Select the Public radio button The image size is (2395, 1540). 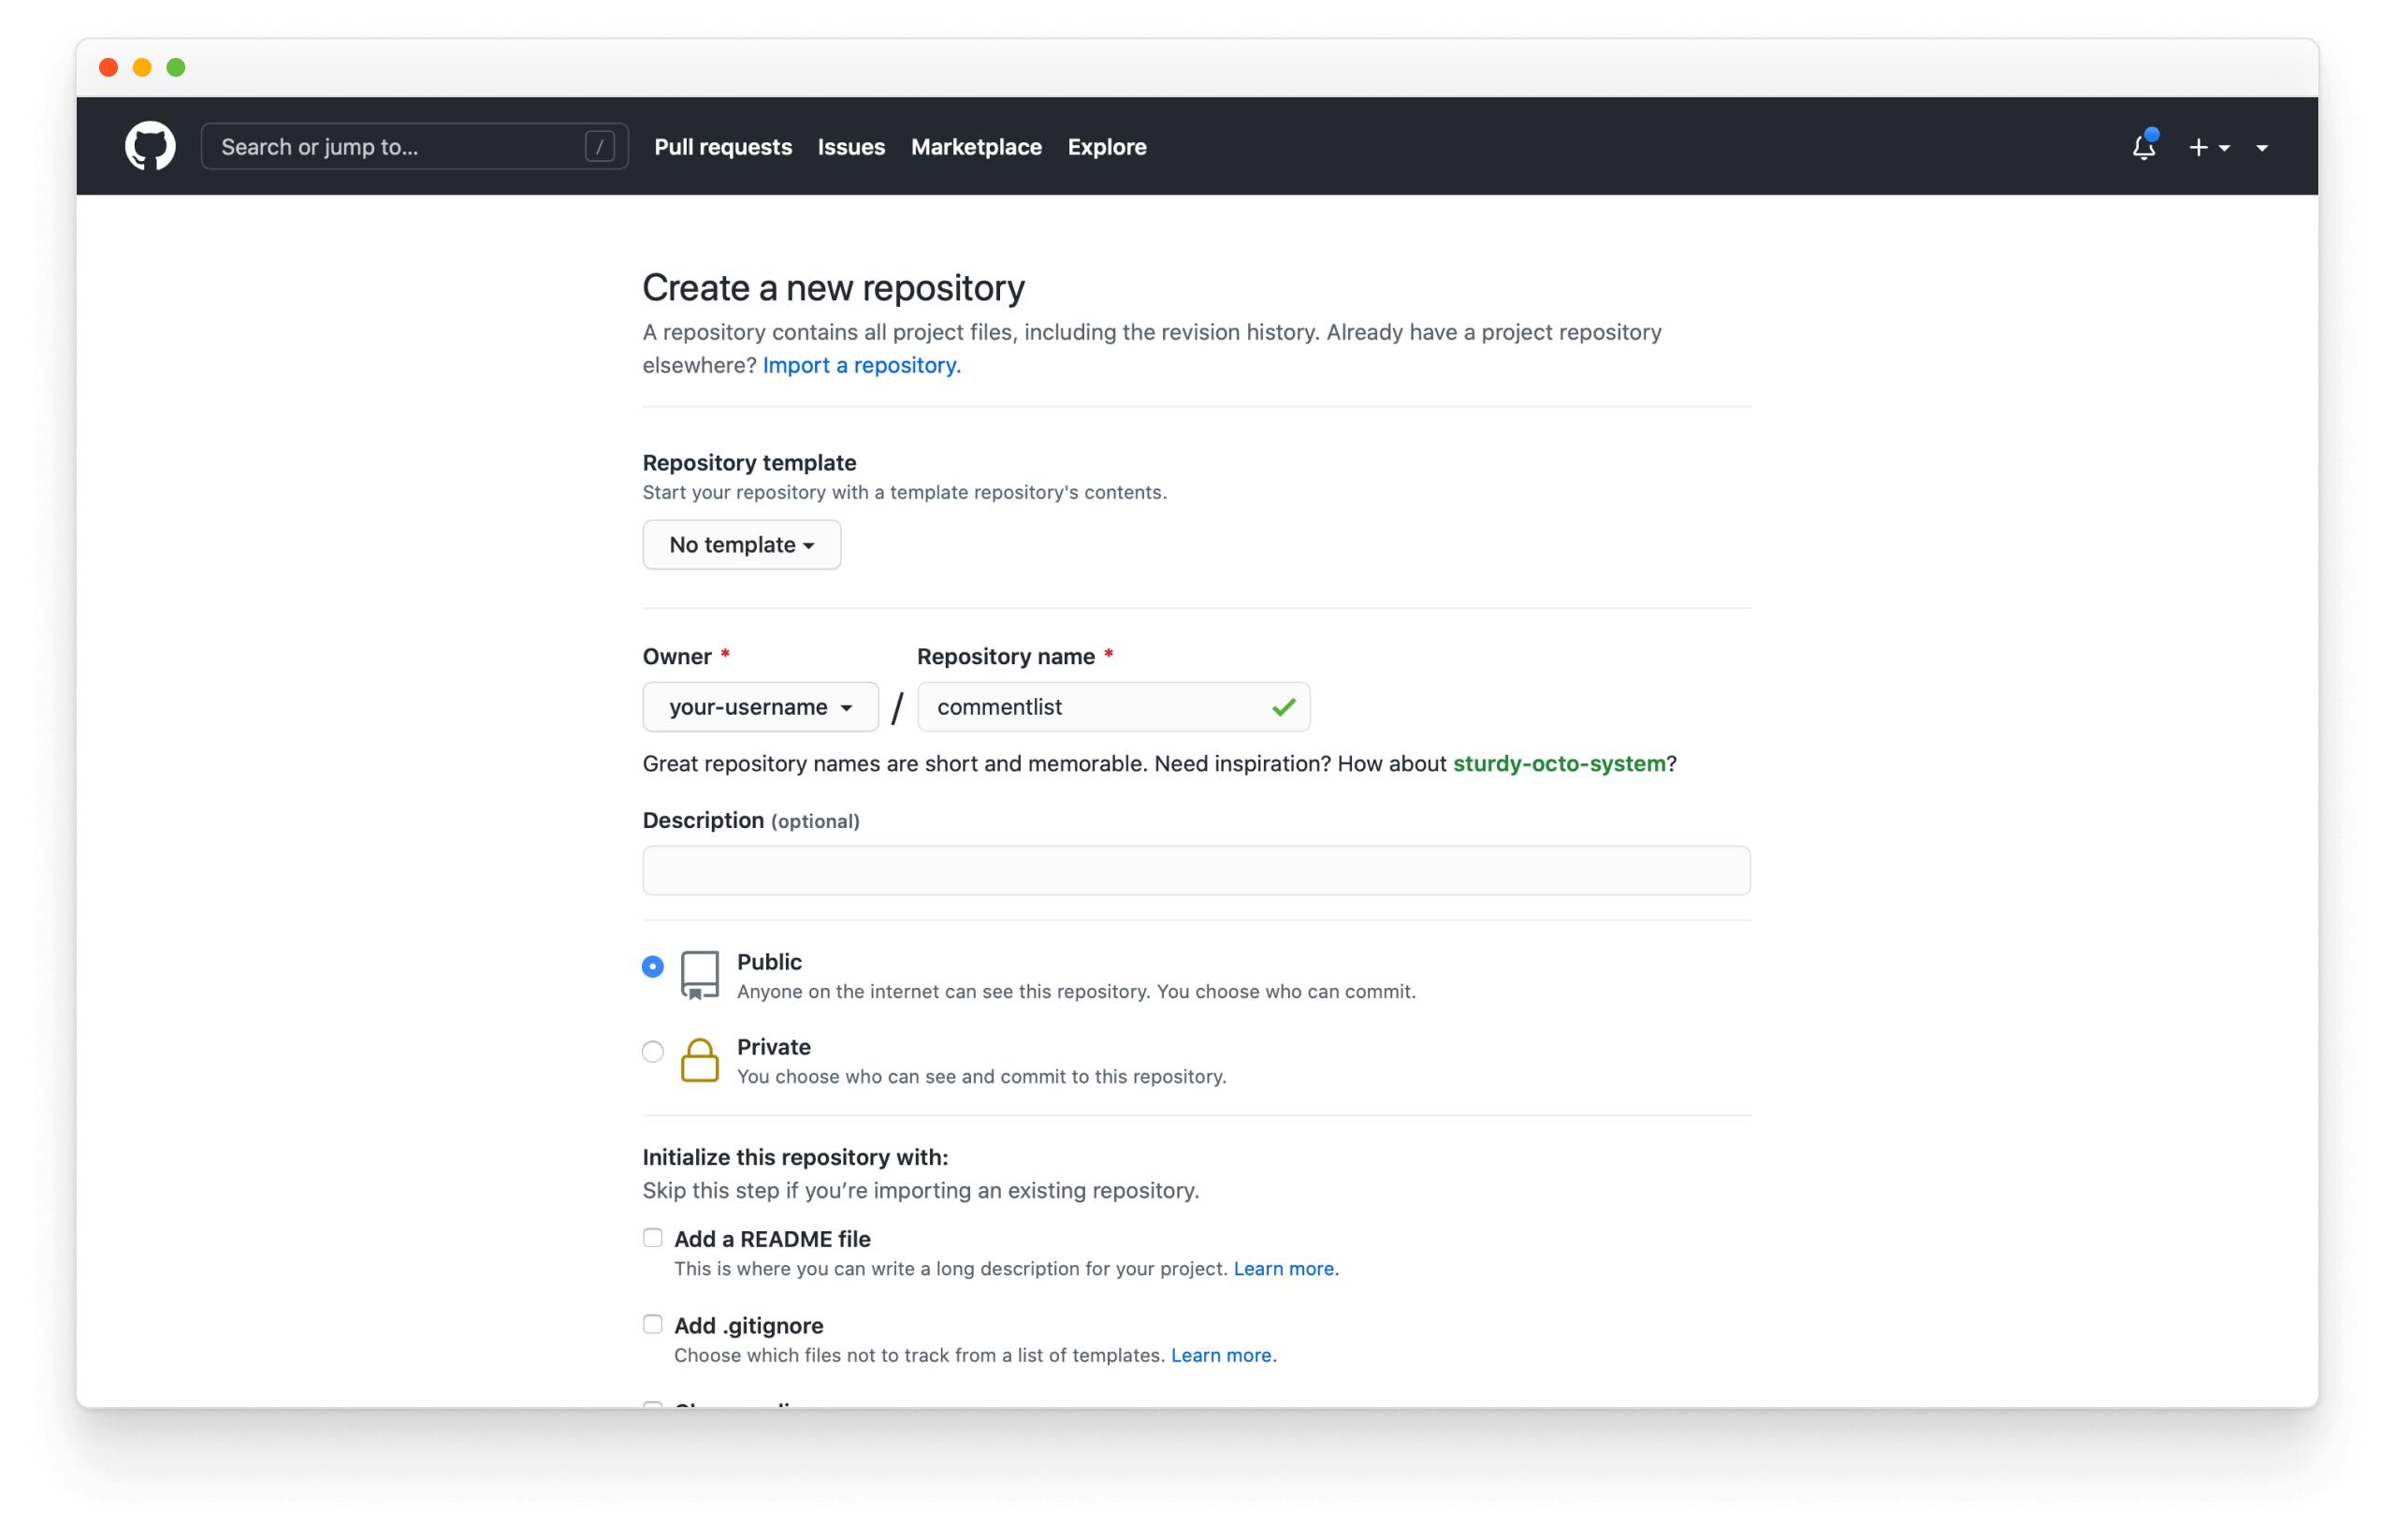point(655,966)
